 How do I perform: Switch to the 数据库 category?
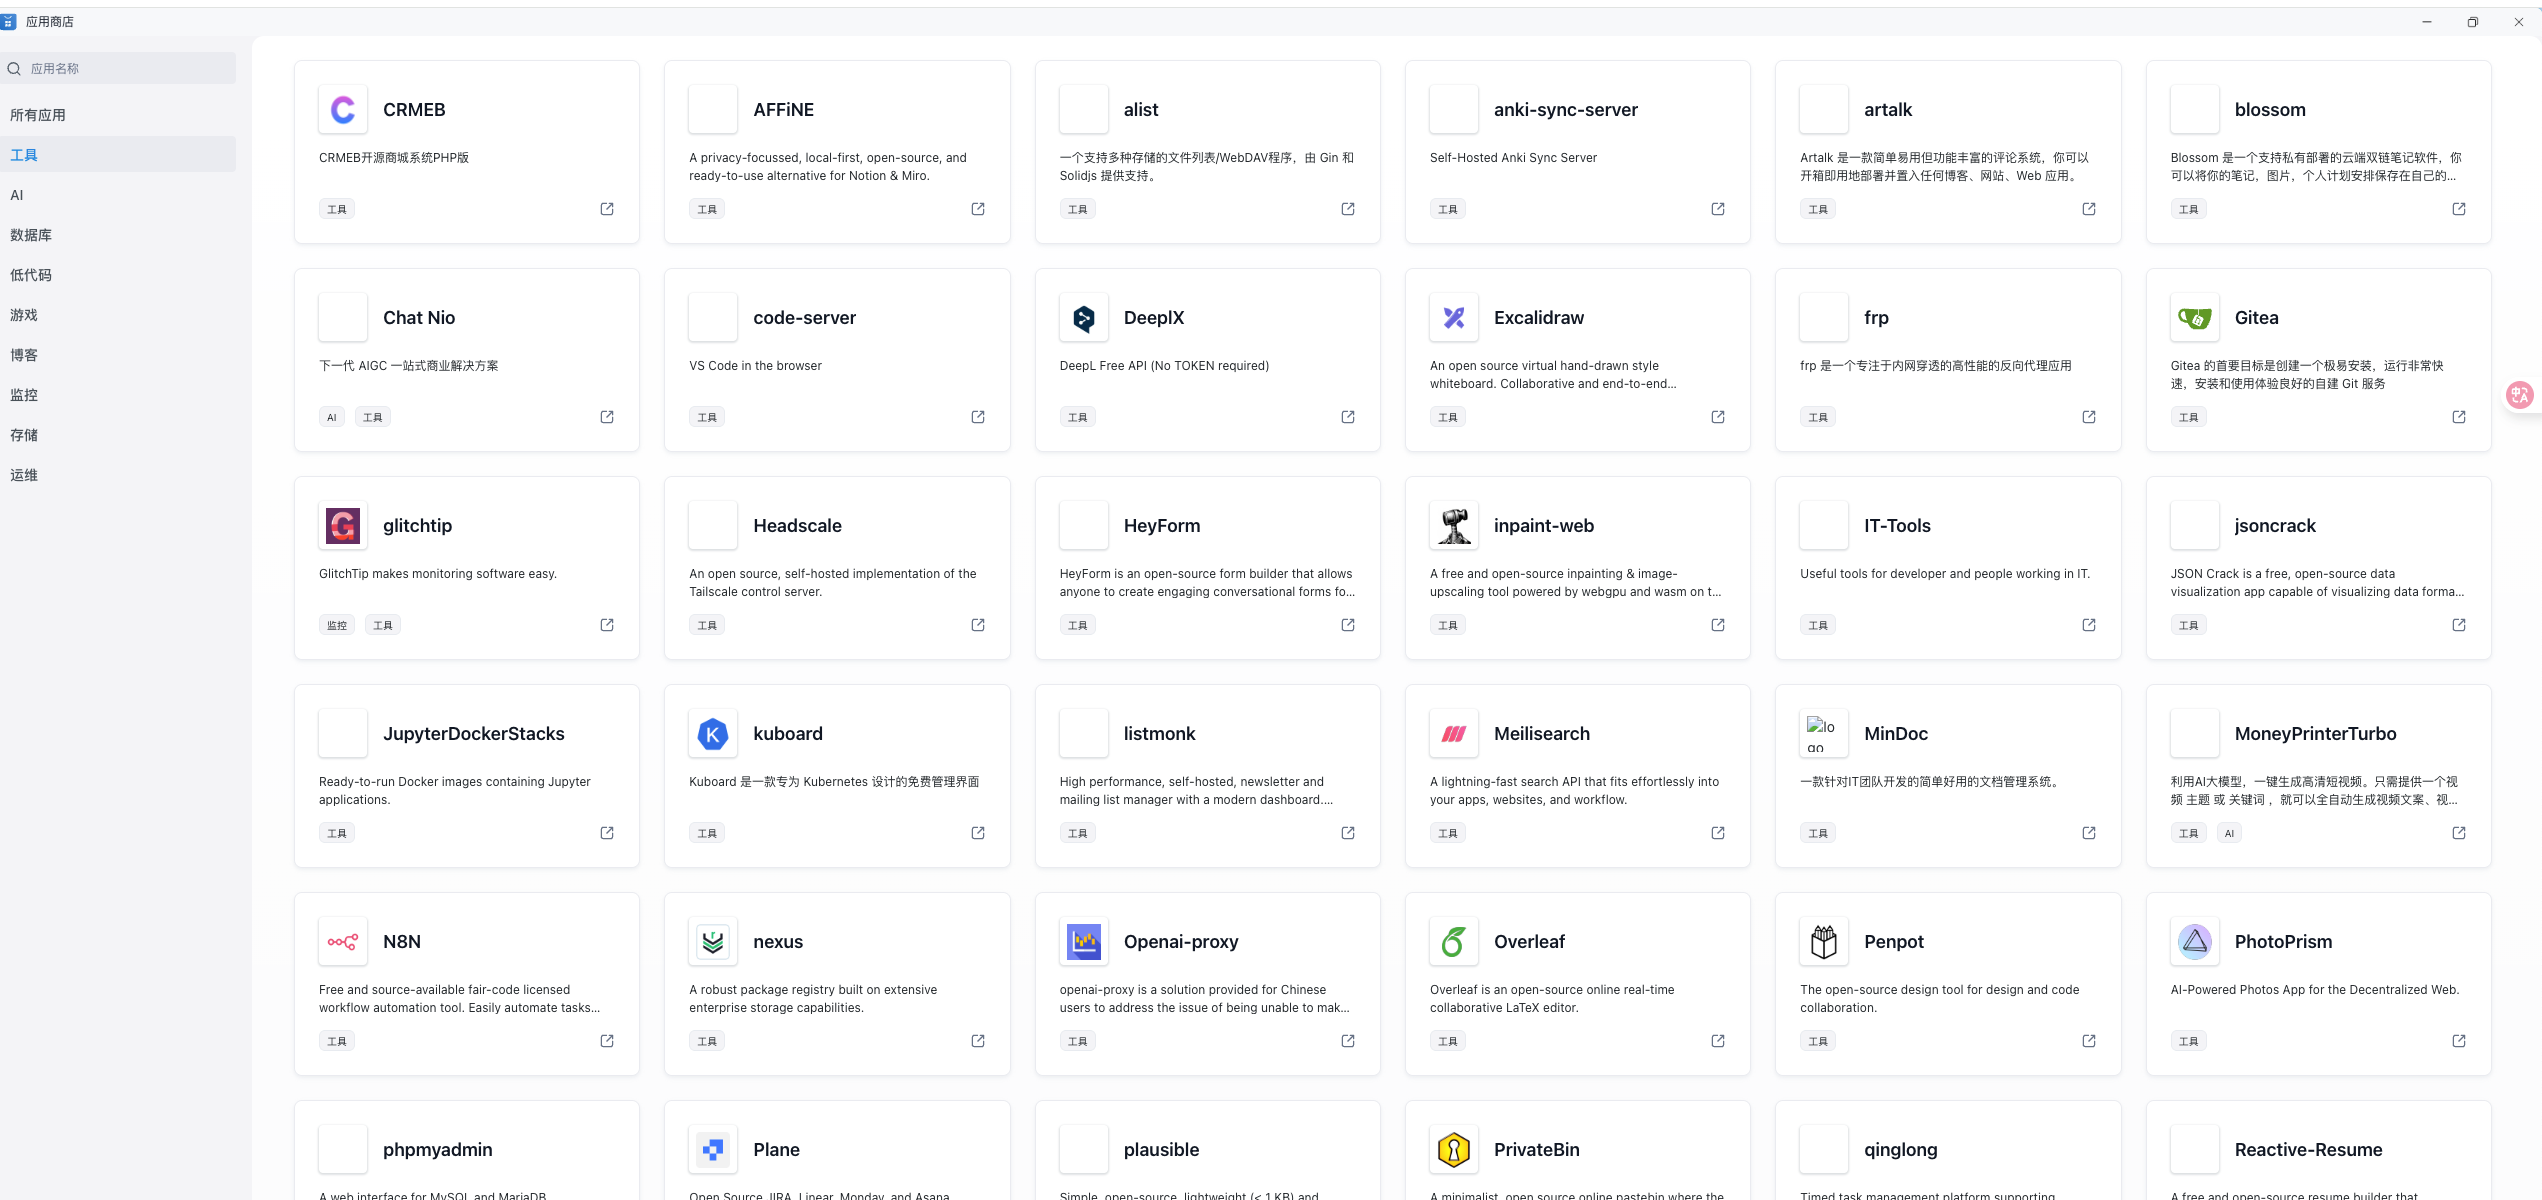(x=31, y=235)
